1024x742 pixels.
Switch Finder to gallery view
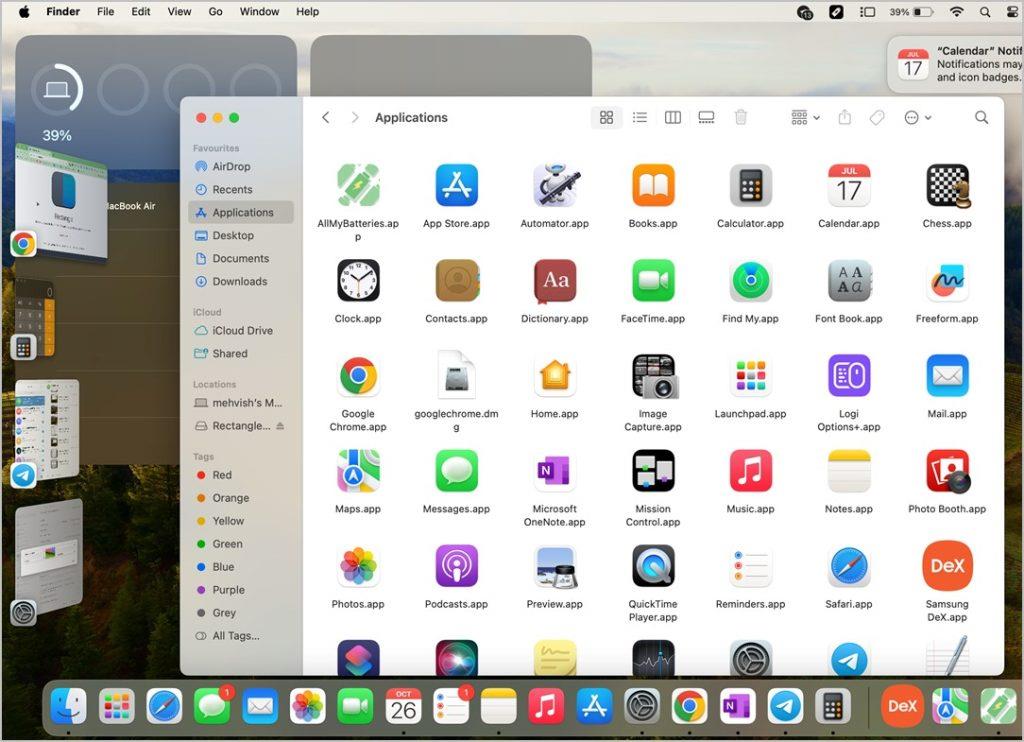pyautogui.click(x=706, y=118)
